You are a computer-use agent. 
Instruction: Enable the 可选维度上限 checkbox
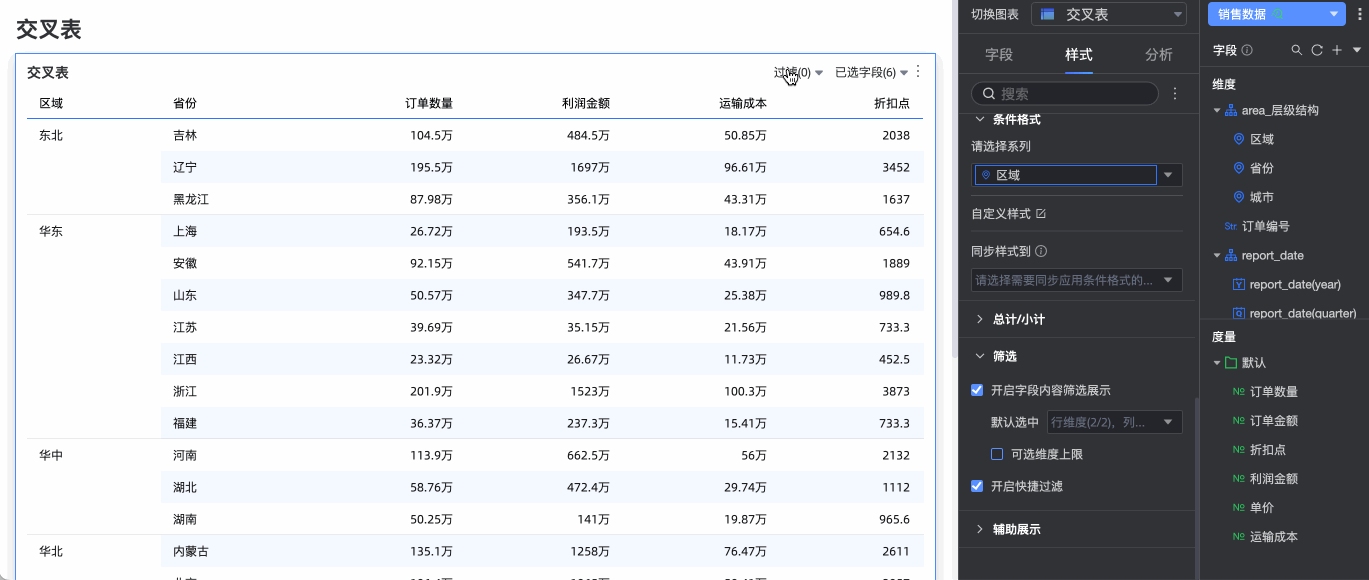point(997,454)
